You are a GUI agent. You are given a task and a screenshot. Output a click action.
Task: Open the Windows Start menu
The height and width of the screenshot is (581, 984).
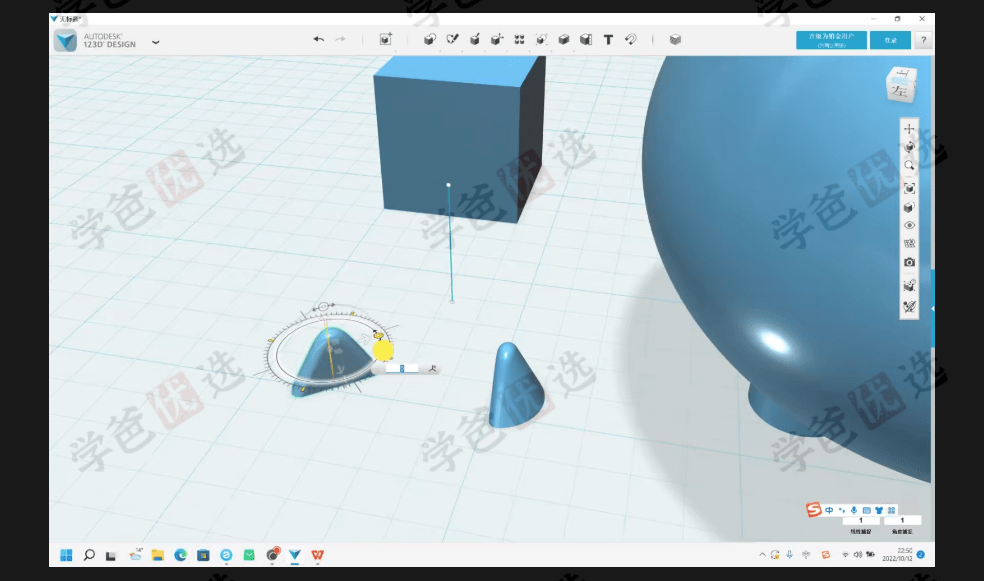(x=66, y=555)
